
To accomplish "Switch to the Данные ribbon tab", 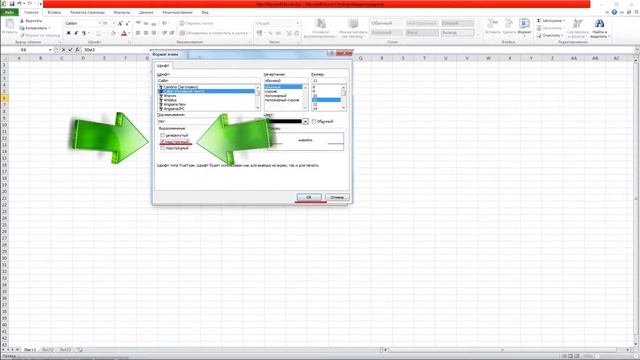I will pyautogui.click(x=146, y=13).
